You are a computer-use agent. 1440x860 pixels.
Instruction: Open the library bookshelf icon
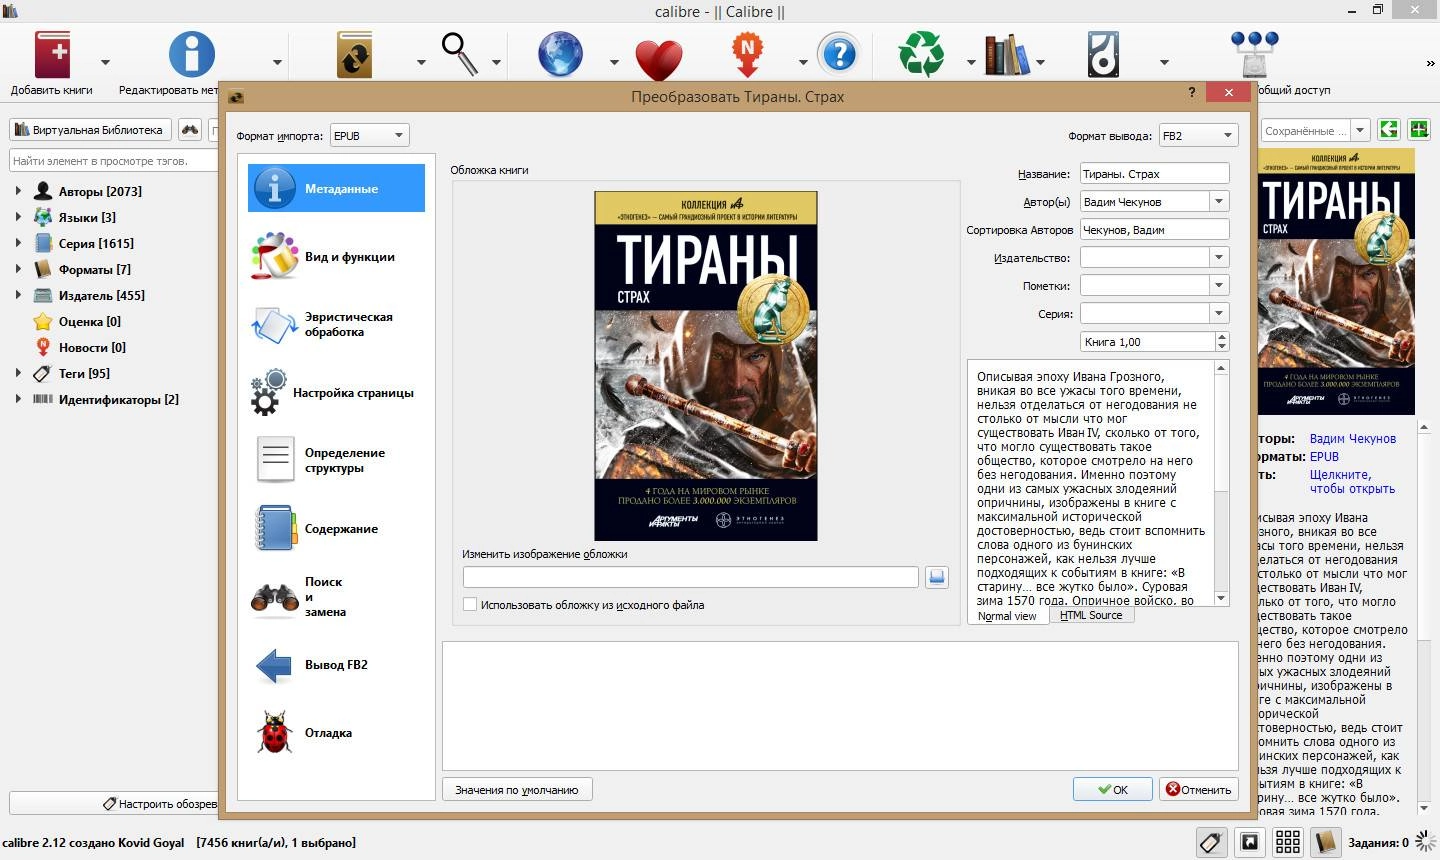pos(1006,55)
